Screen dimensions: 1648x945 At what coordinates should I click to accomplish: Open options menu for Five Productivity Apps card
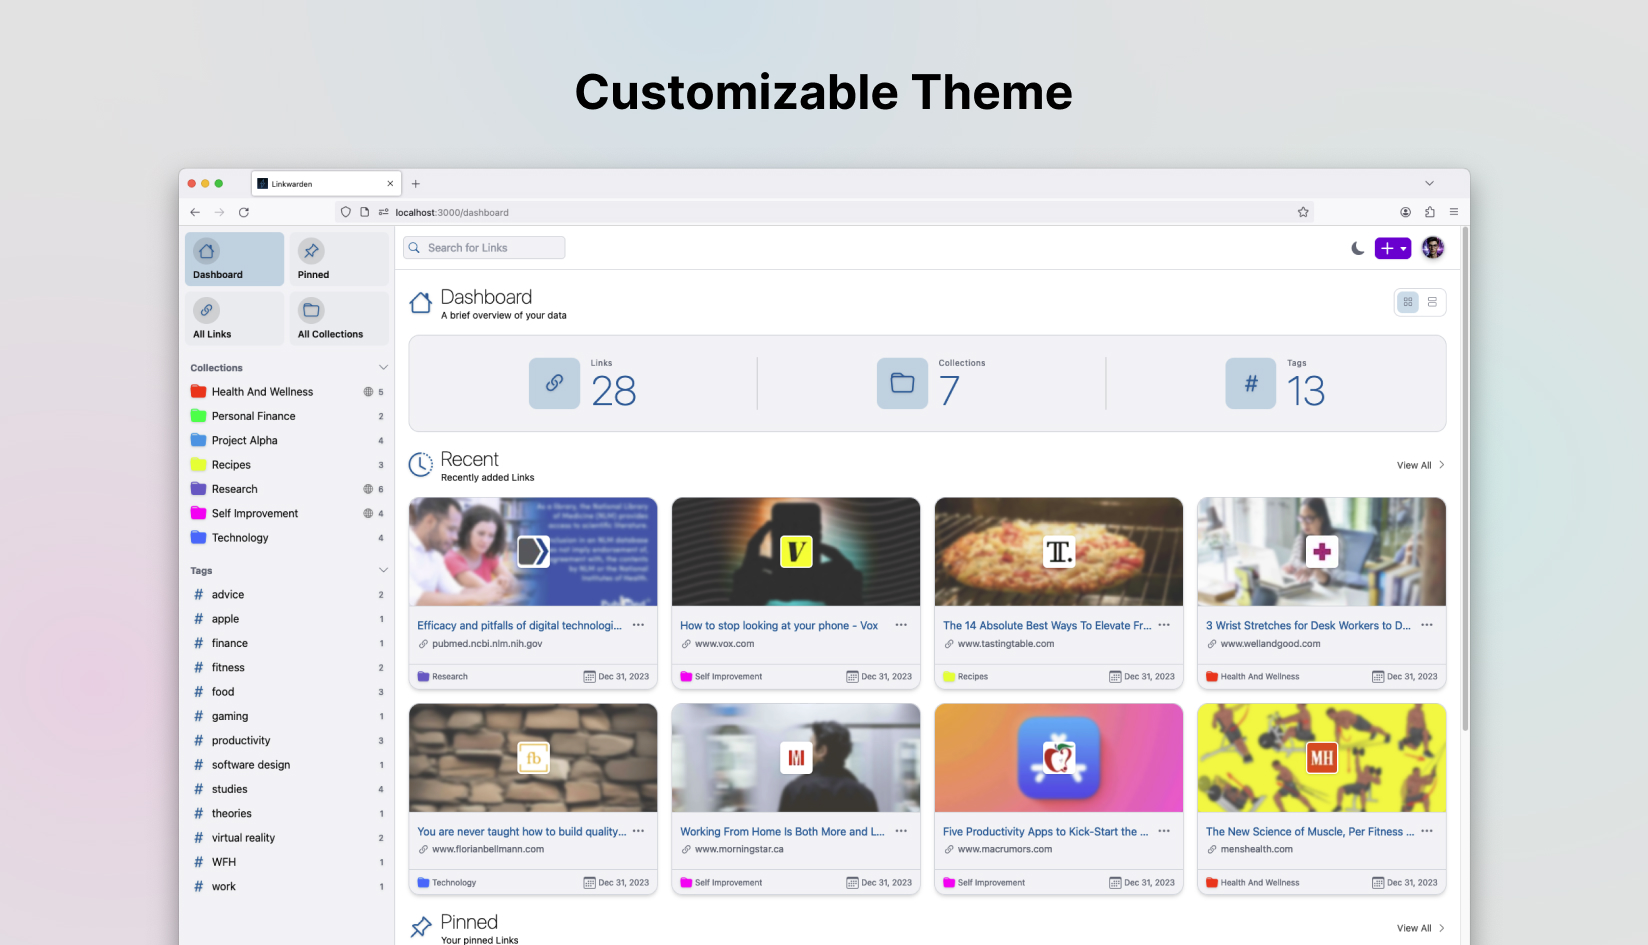point(1164,831)
